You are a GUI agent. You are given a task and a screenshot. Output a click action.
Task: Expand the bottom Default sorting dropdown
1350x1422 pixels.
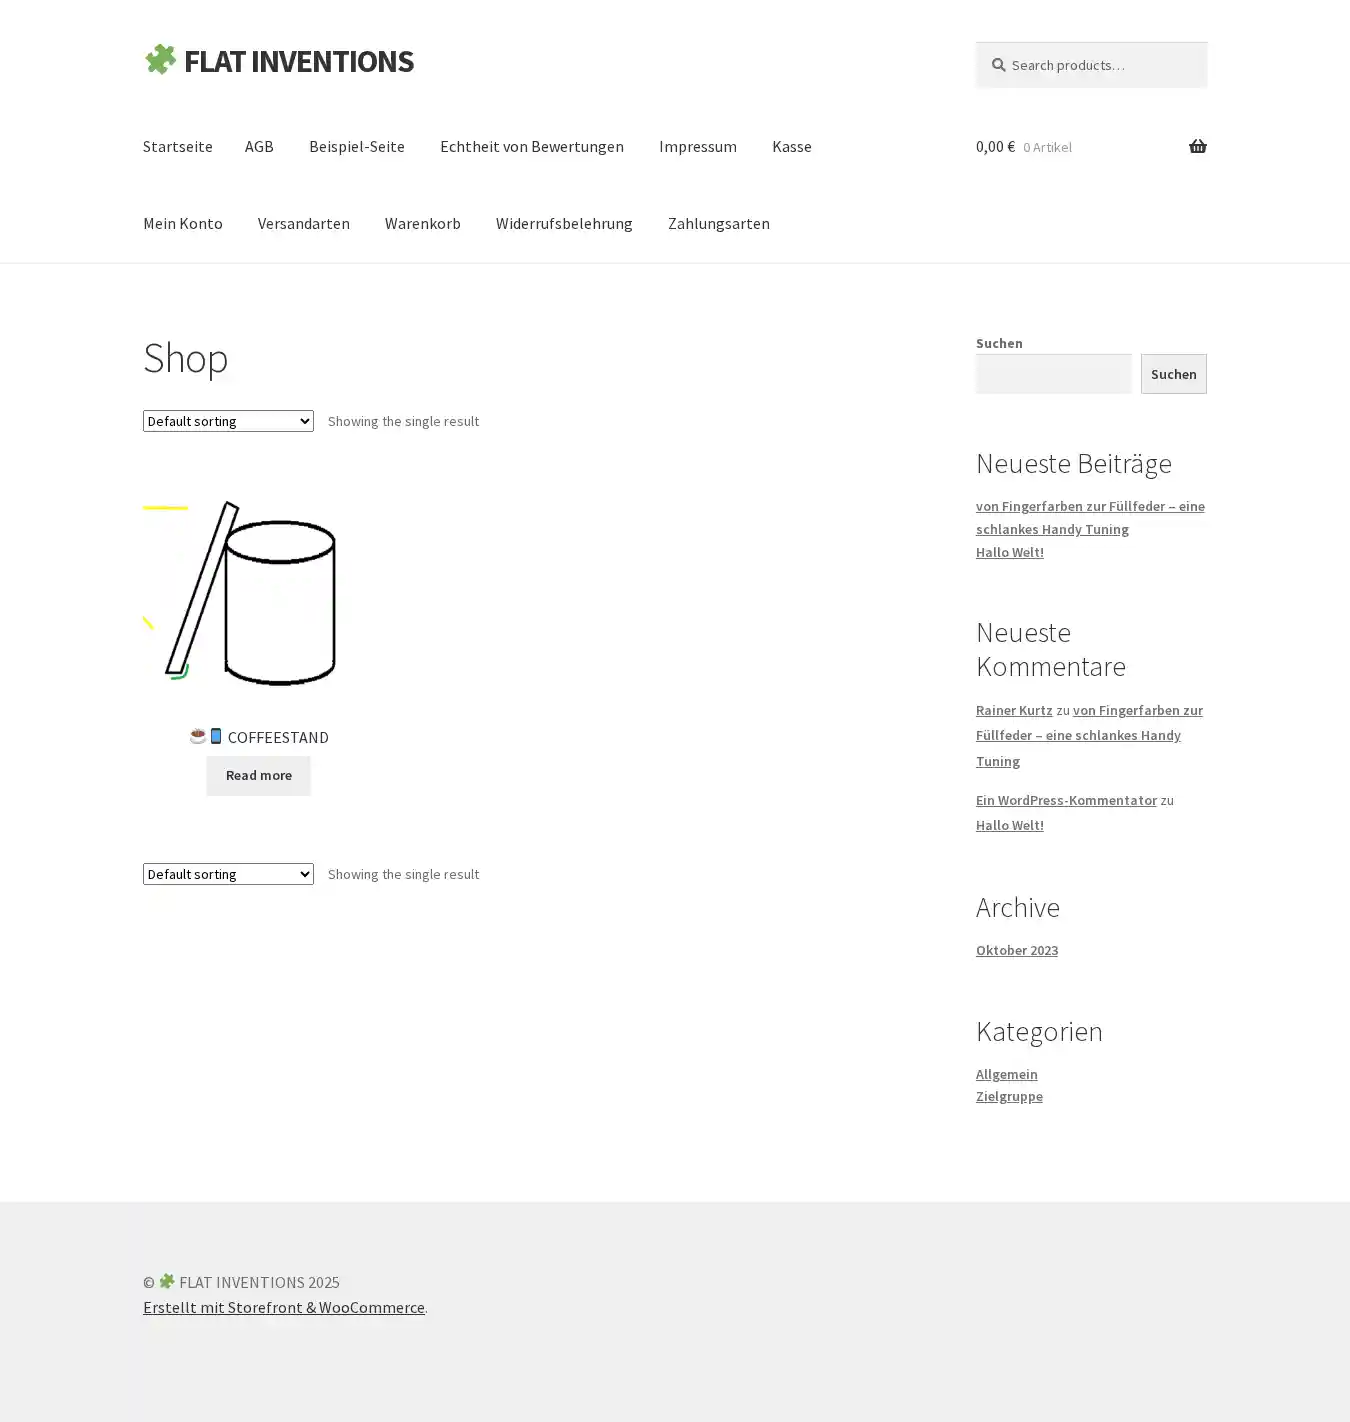[x=228, y=874]
